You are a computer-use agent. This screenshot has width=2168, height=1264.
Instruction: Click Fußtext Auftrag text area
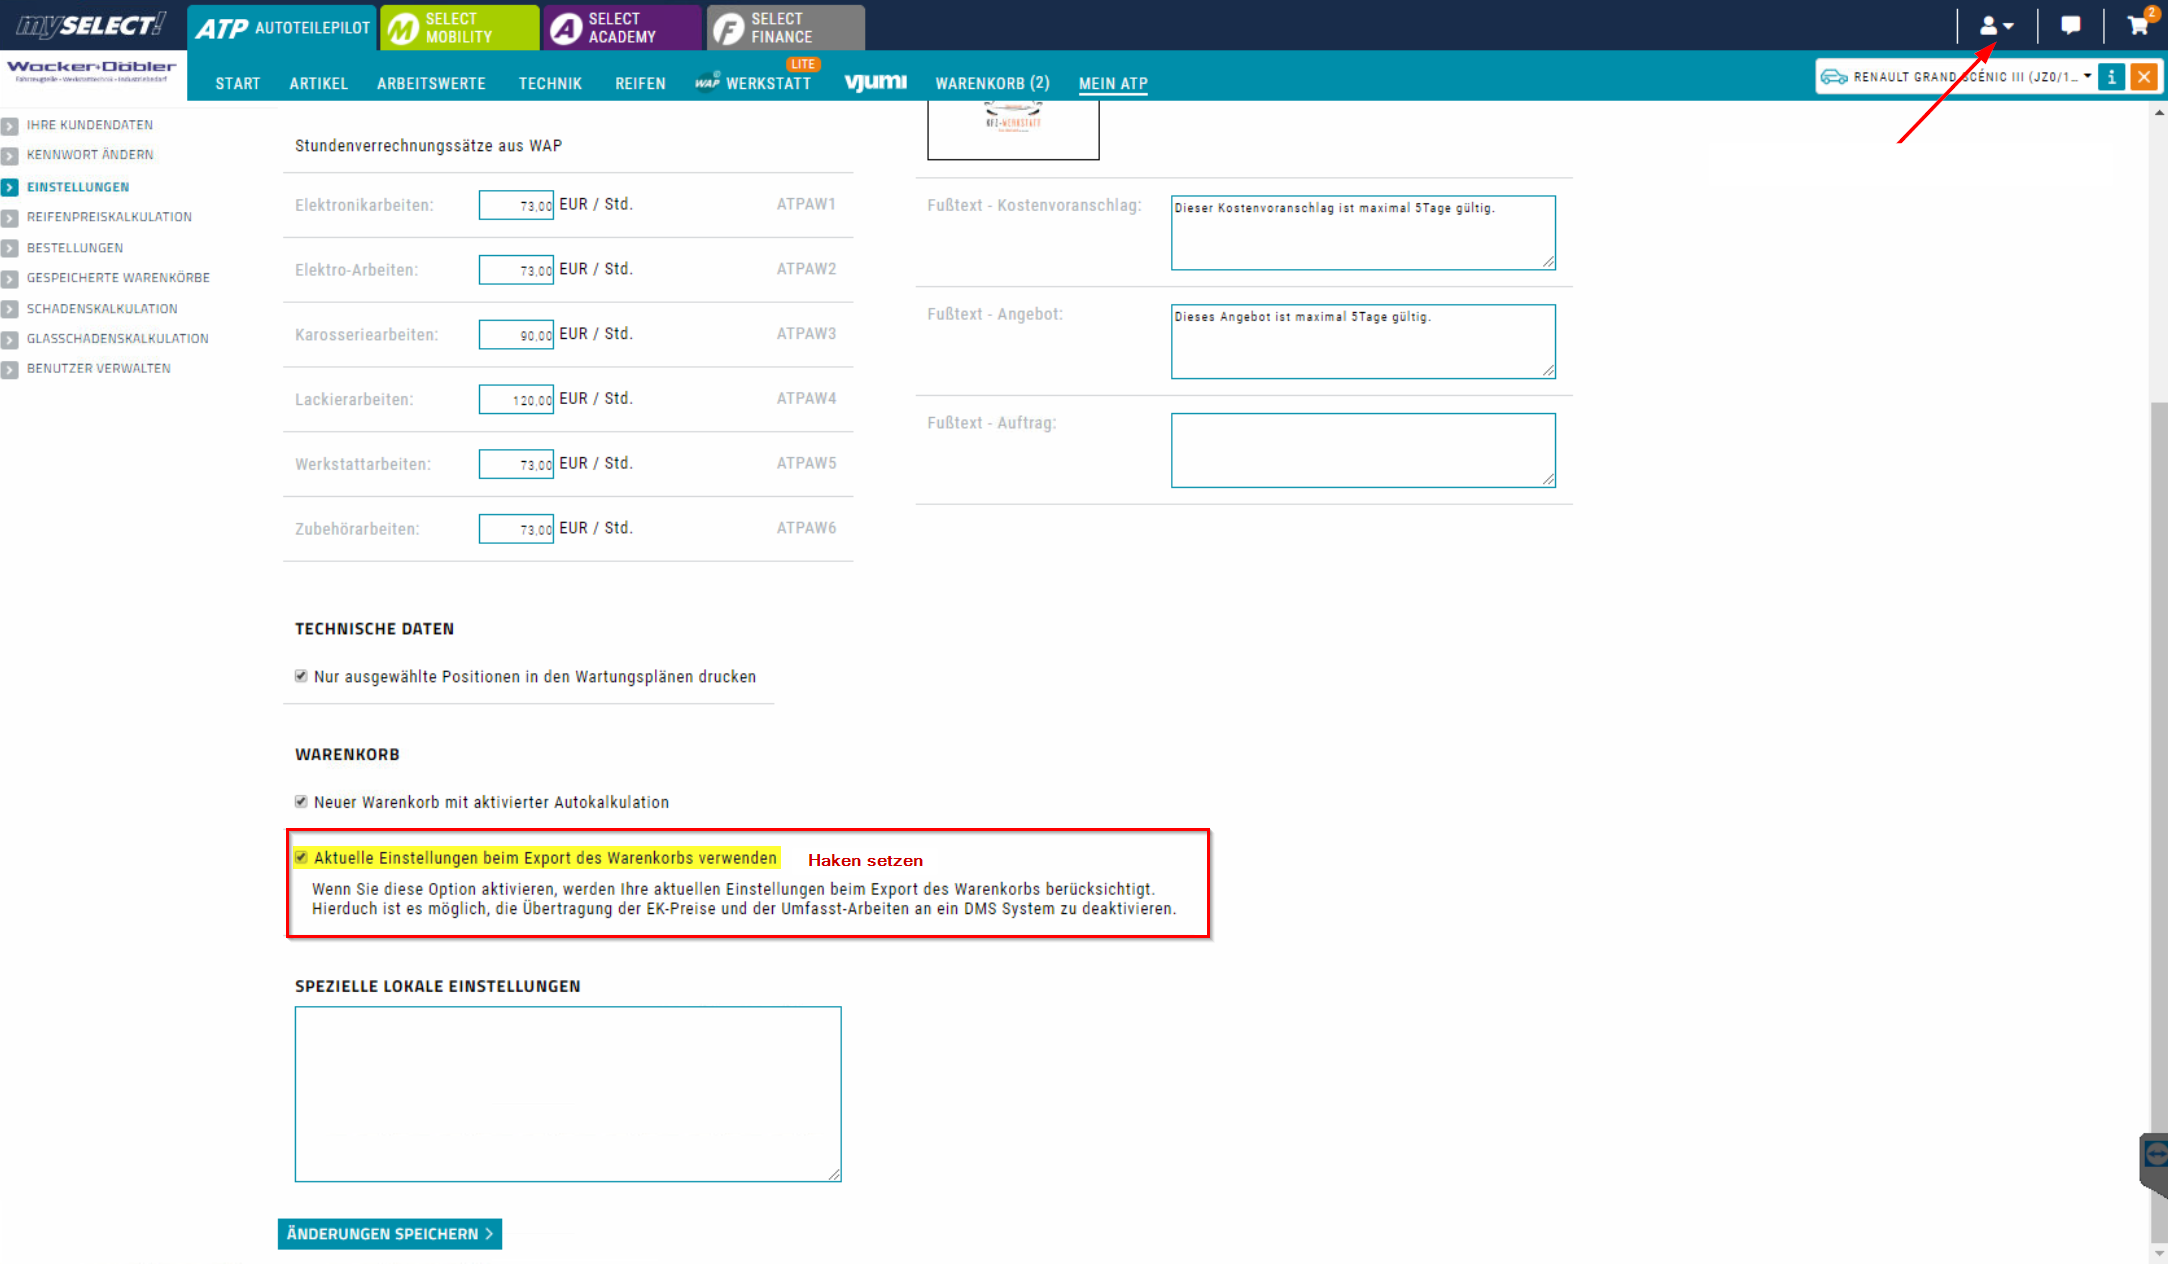click(1363, 451)
